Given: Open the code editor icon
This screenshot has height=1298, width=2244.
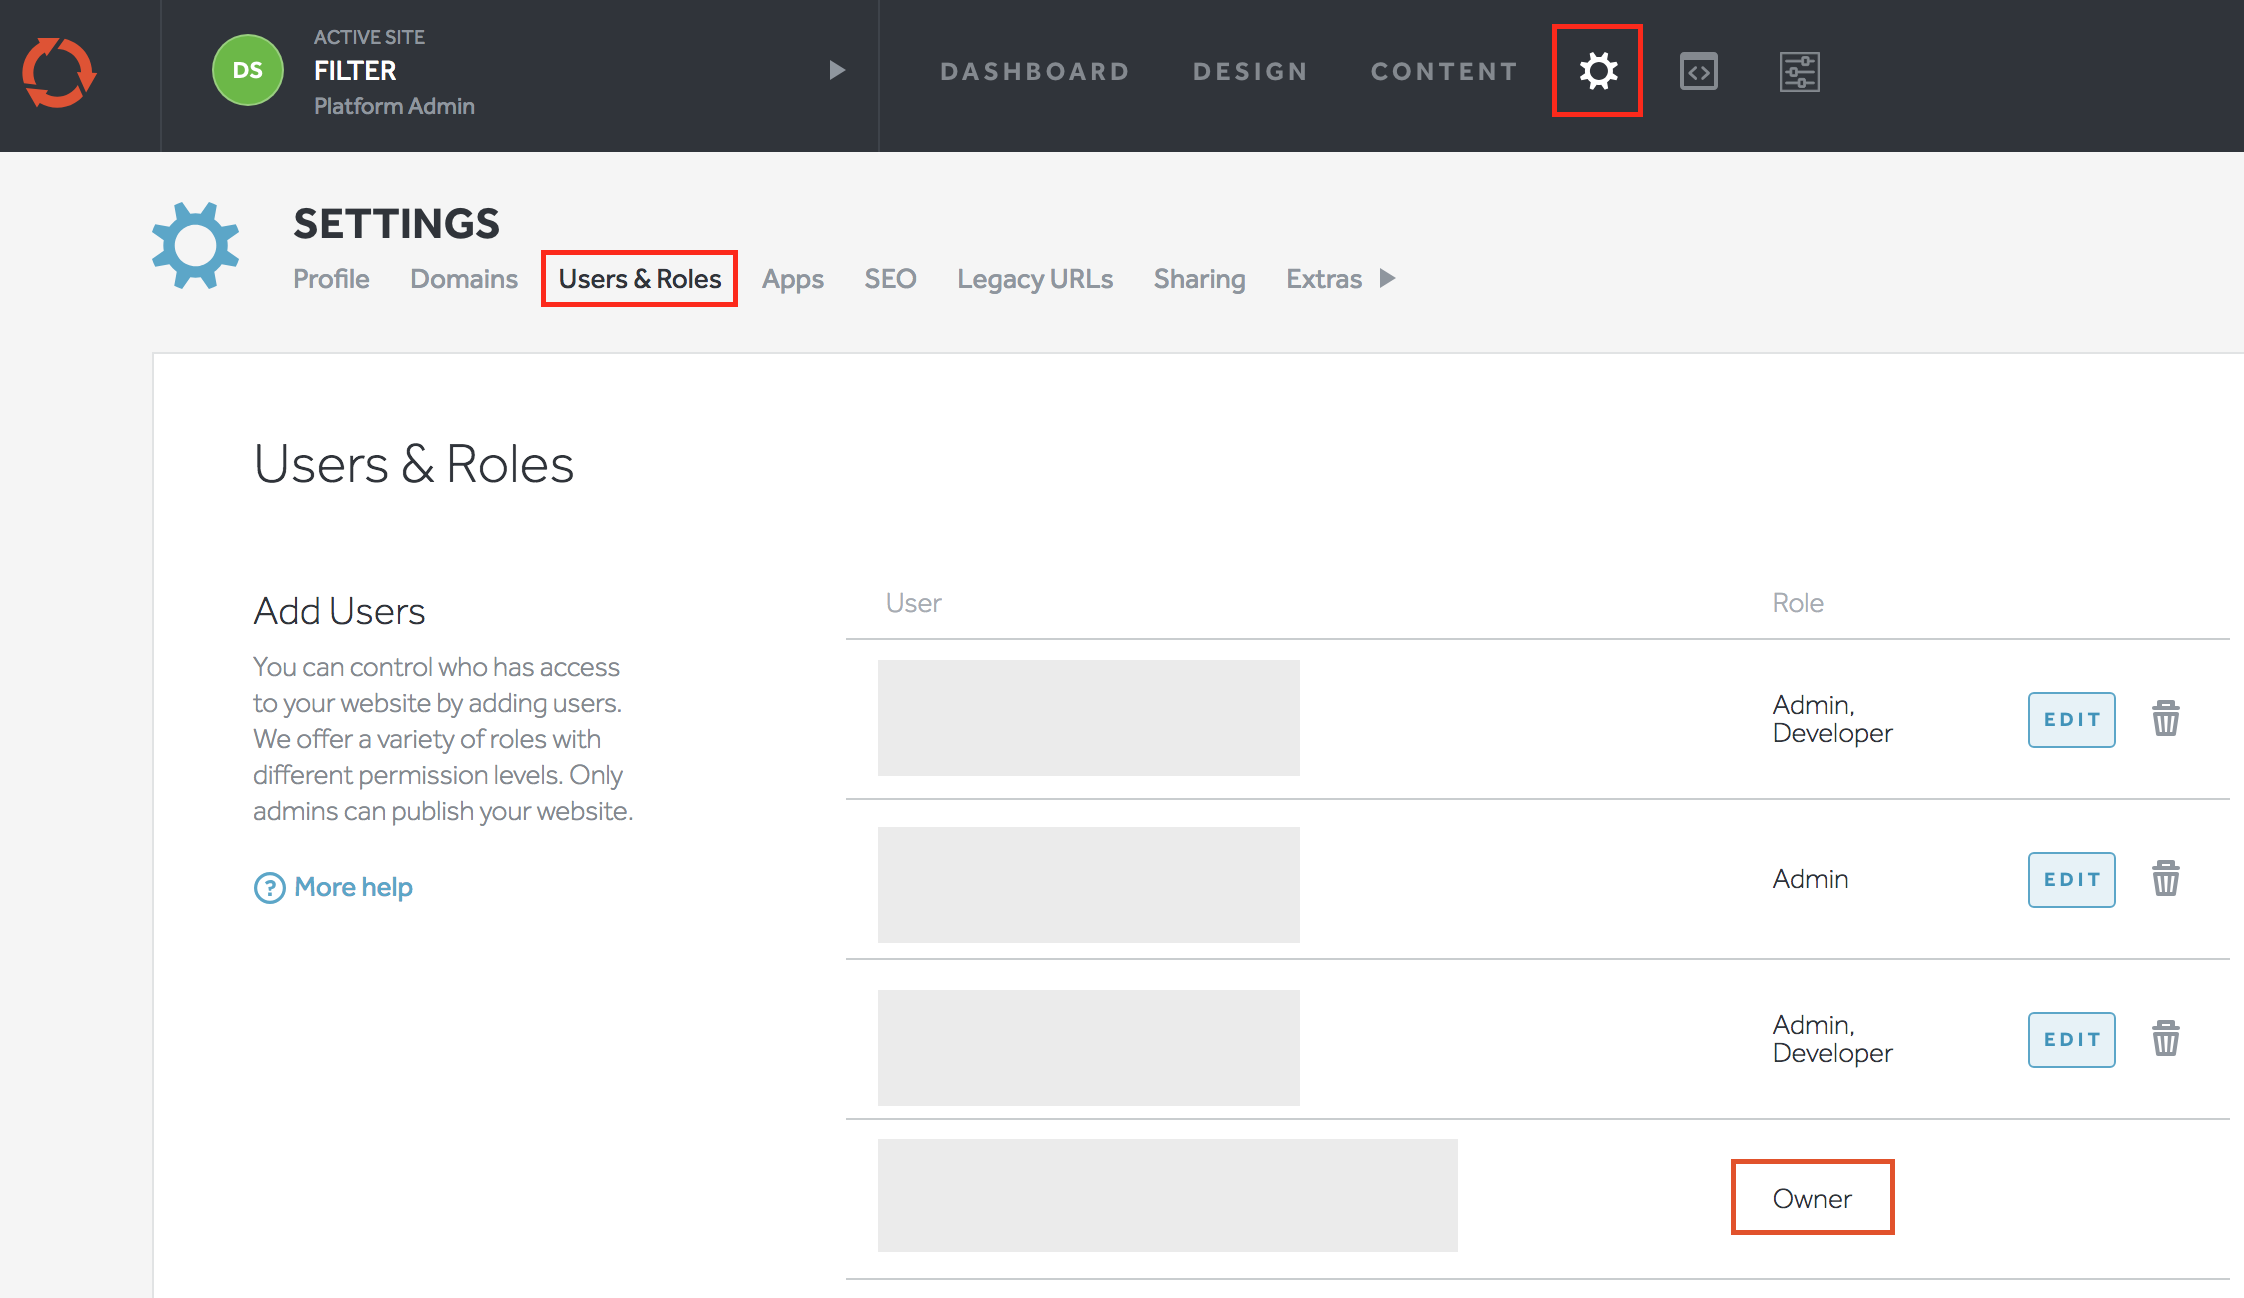Looking at the screenshot, I should (x=1698, y=71).
